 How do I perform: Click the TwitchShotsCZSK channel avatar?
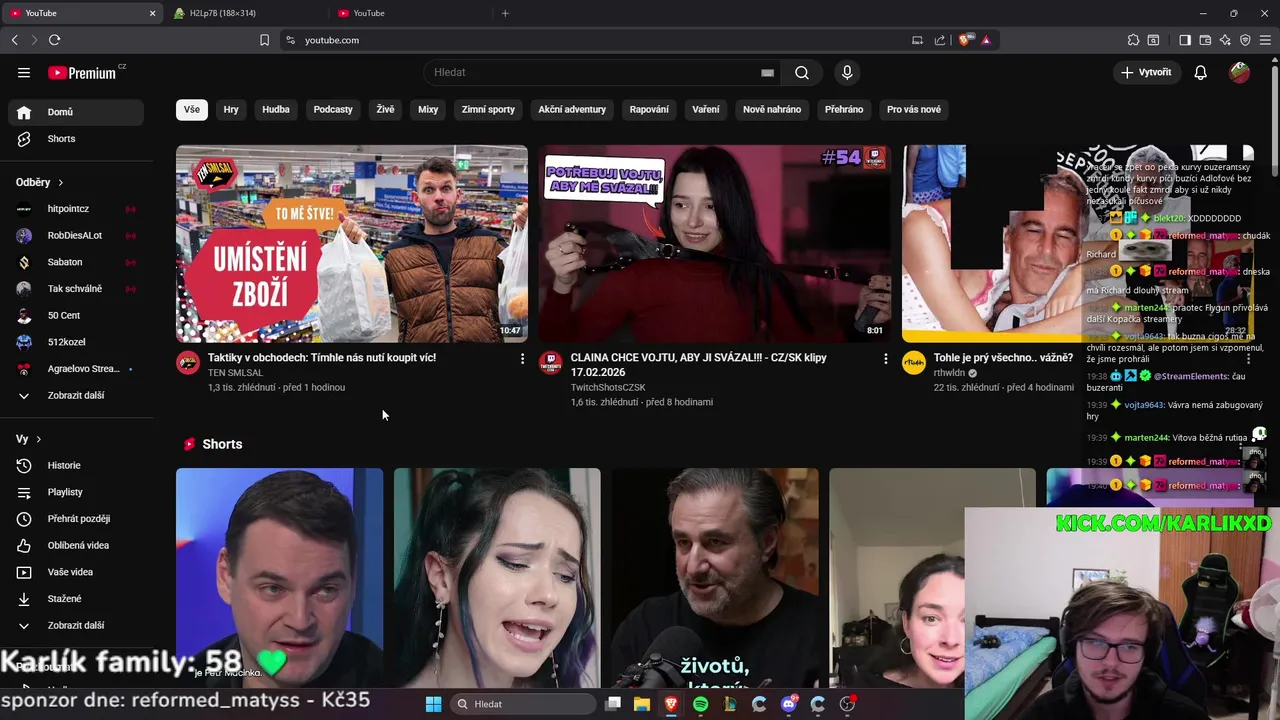tap(551, 362)
